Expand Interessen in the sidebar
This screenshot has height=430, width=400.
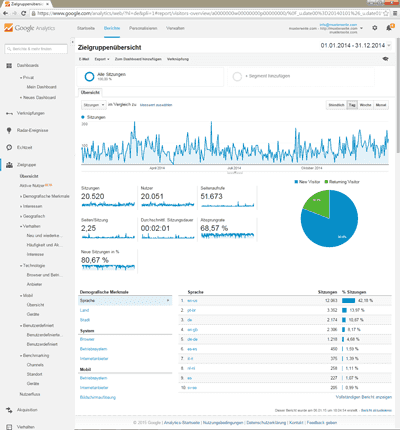(31, 206)
